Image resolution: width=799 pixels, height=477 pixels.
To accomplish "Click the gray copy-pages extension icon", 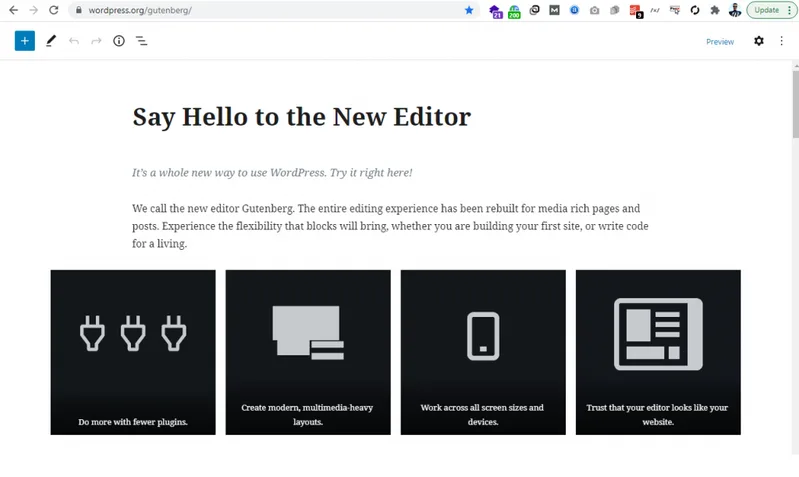I will (615, 10).
